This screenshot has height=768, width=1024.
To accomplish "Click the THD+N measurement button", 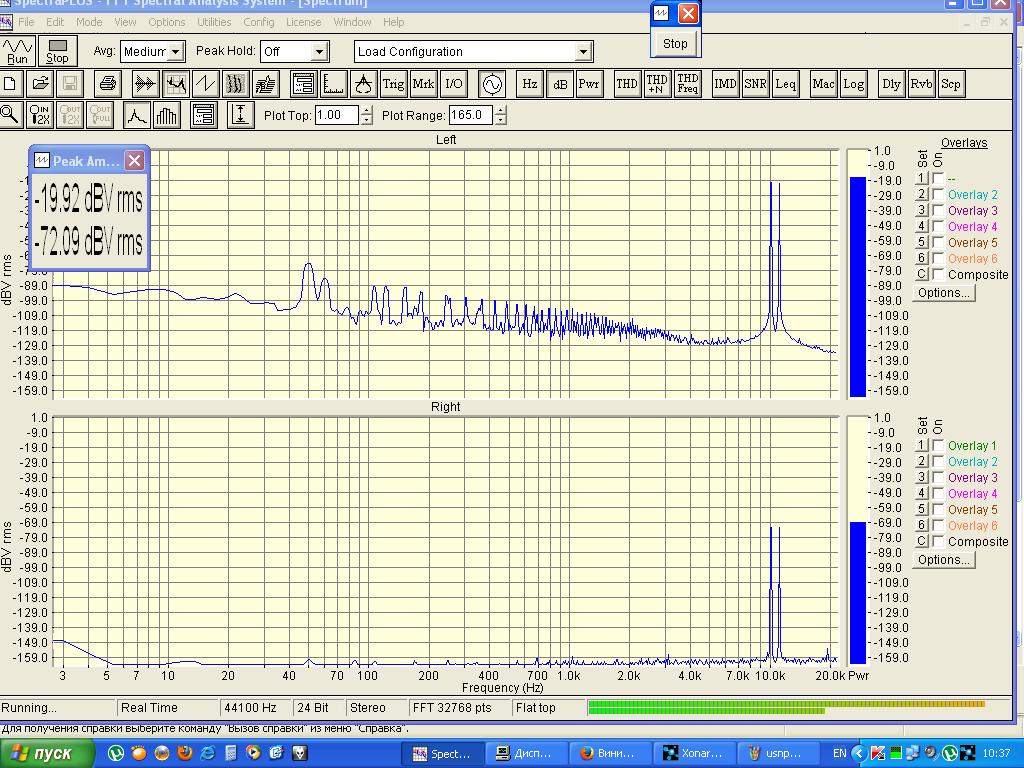I will [657, 84].
